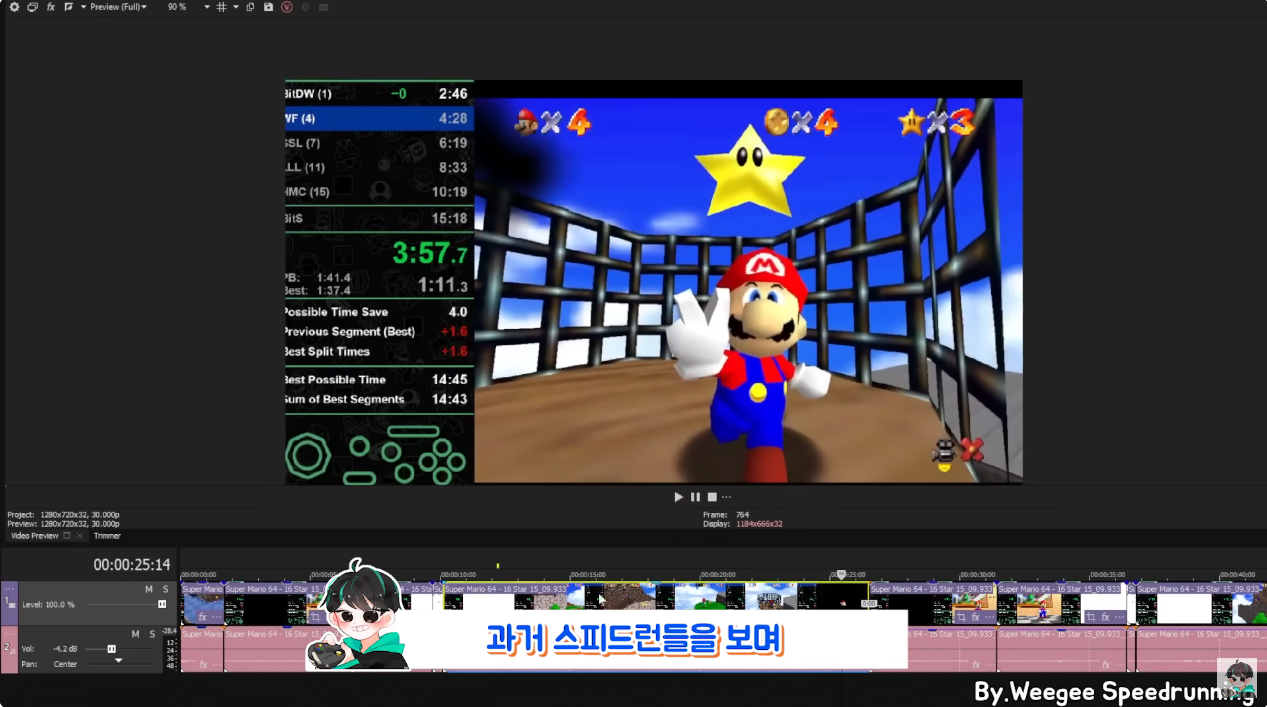This screenshot has width=1267, height=707.
Task: Select video track 1 number header
Action: click(x=9, y=602)
